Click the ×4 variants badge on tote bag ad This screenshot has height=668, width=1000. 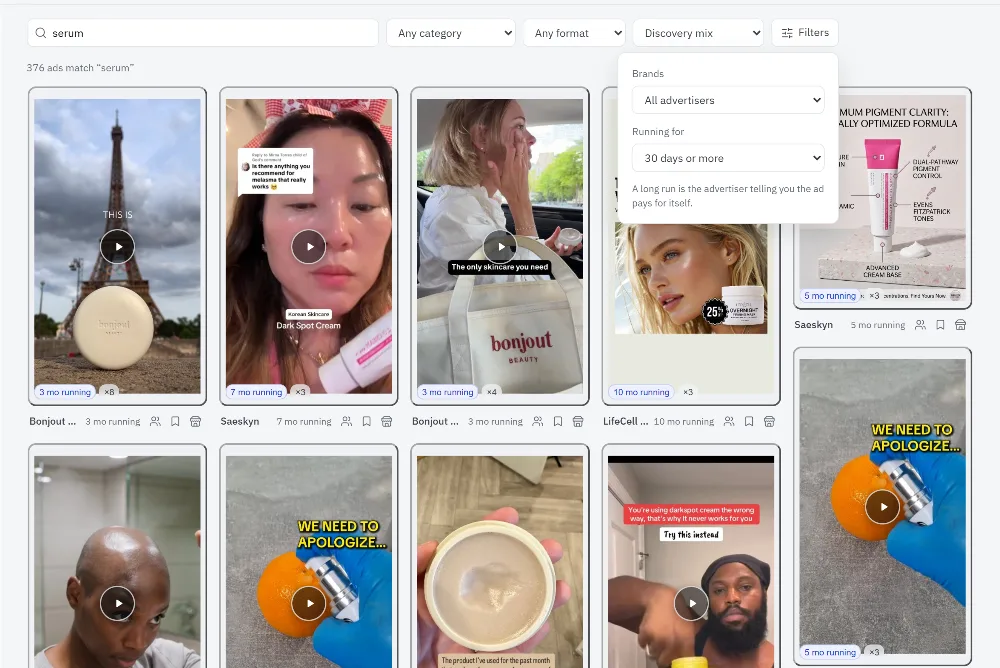point(492,392)
